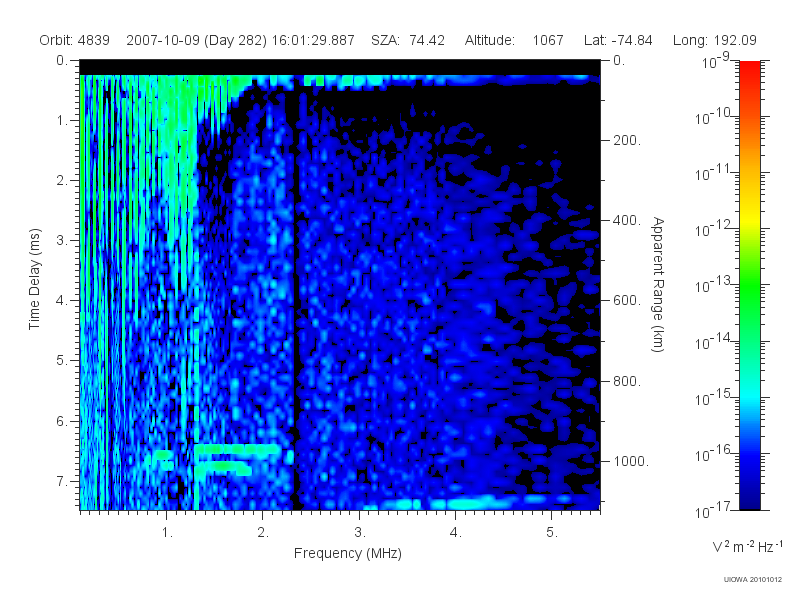Click the "Altitude: 1067" header value

pyautogui.click(x=514, y=40)
